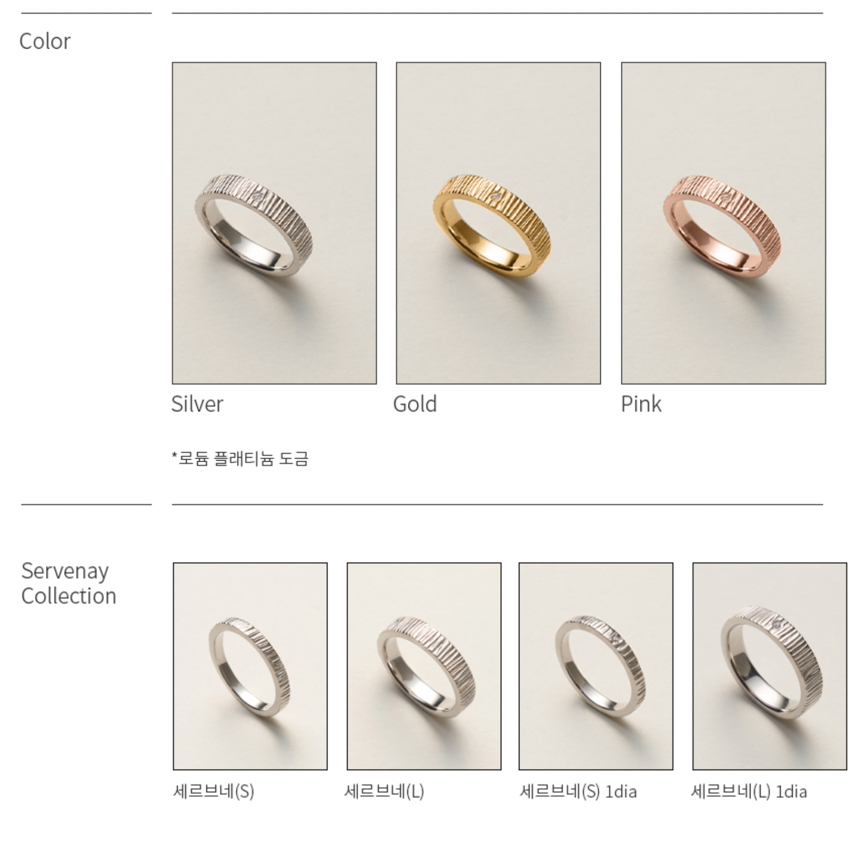This screenshot has width=860, height=860.
Task: Click the Pink color label
Action: 641,404
